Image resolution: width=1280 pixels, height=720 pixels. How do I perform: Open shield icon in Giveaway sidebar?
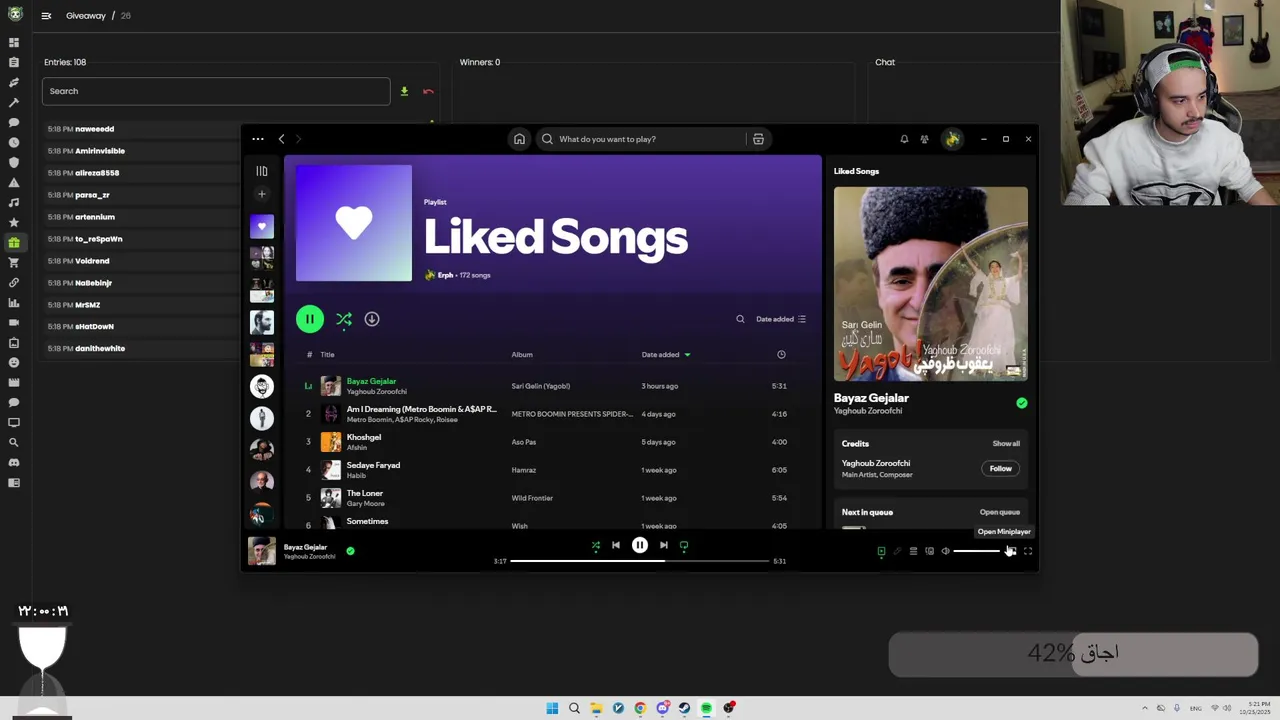14,162
